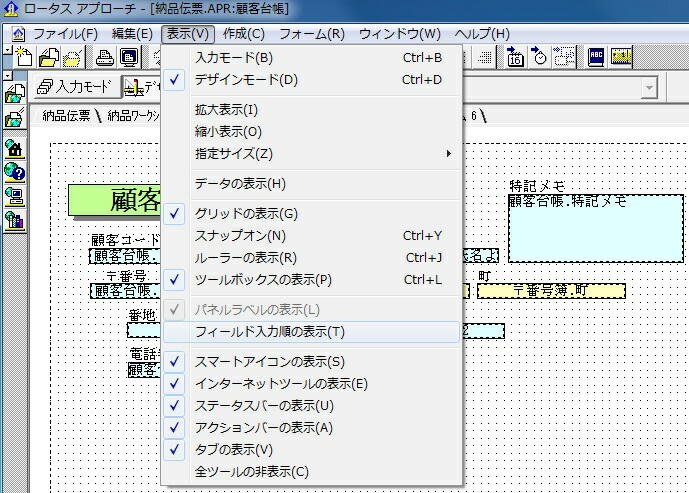Image resolution: width=689 pixels, height=493 pixels.
Task: Click the insert time clock icon
Action: coord(539,57)
